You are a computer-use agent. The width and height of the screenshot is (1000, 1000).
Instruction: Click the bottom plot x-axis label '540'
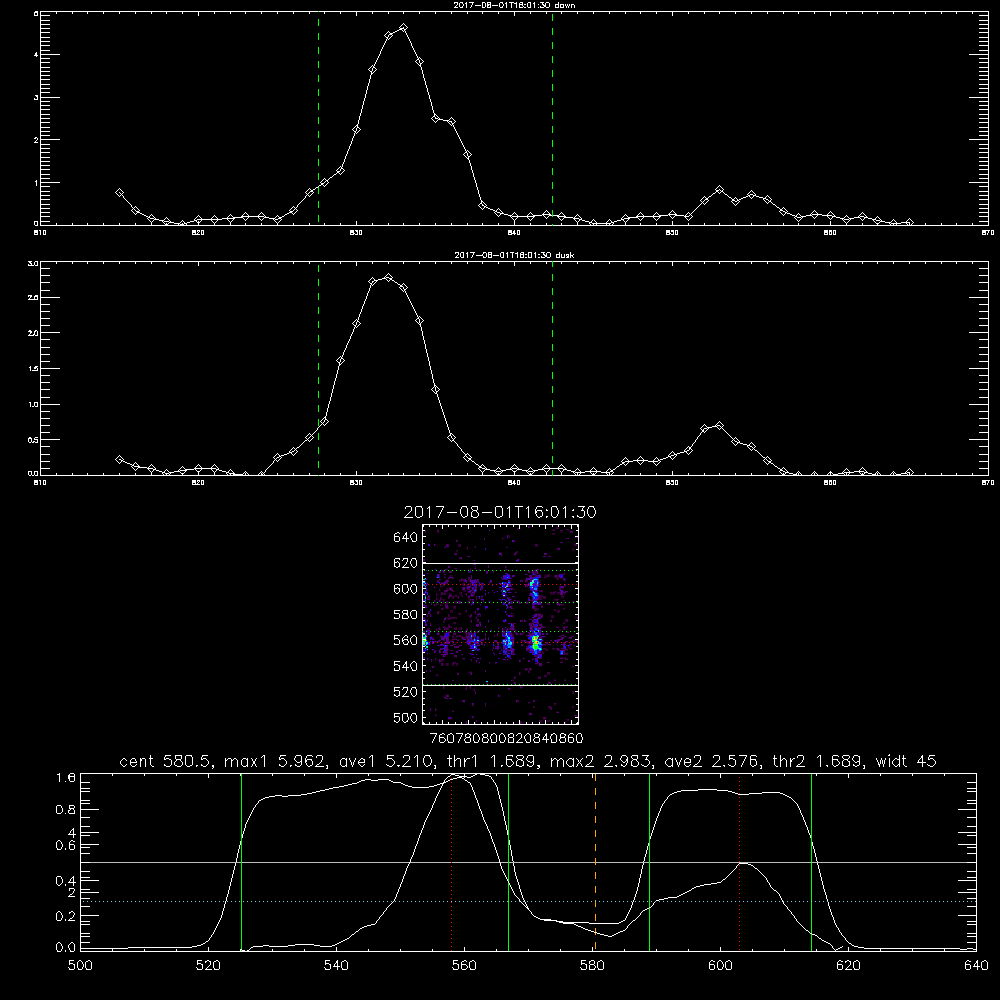336,965
